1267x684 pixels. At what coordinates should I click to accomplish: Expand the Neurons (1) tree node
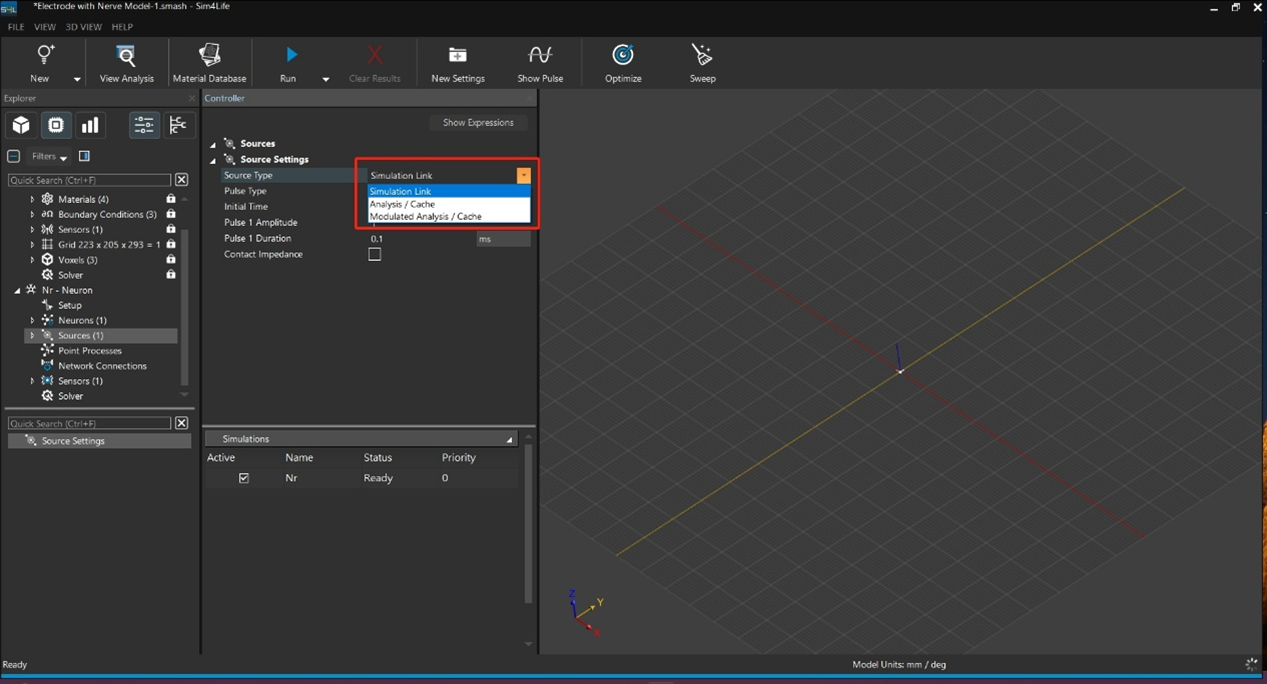(x=32, y=320)
